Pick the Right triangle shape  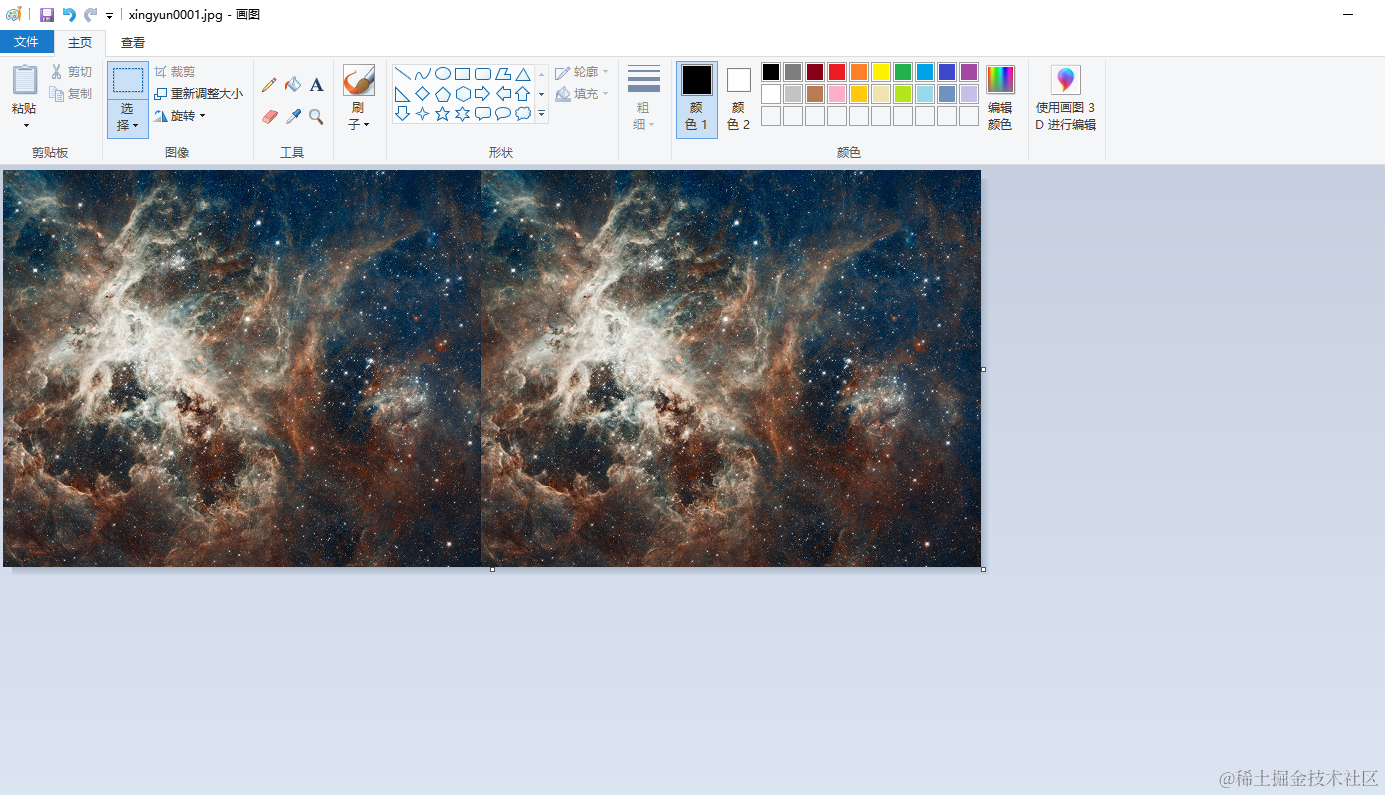click(402, 94)
